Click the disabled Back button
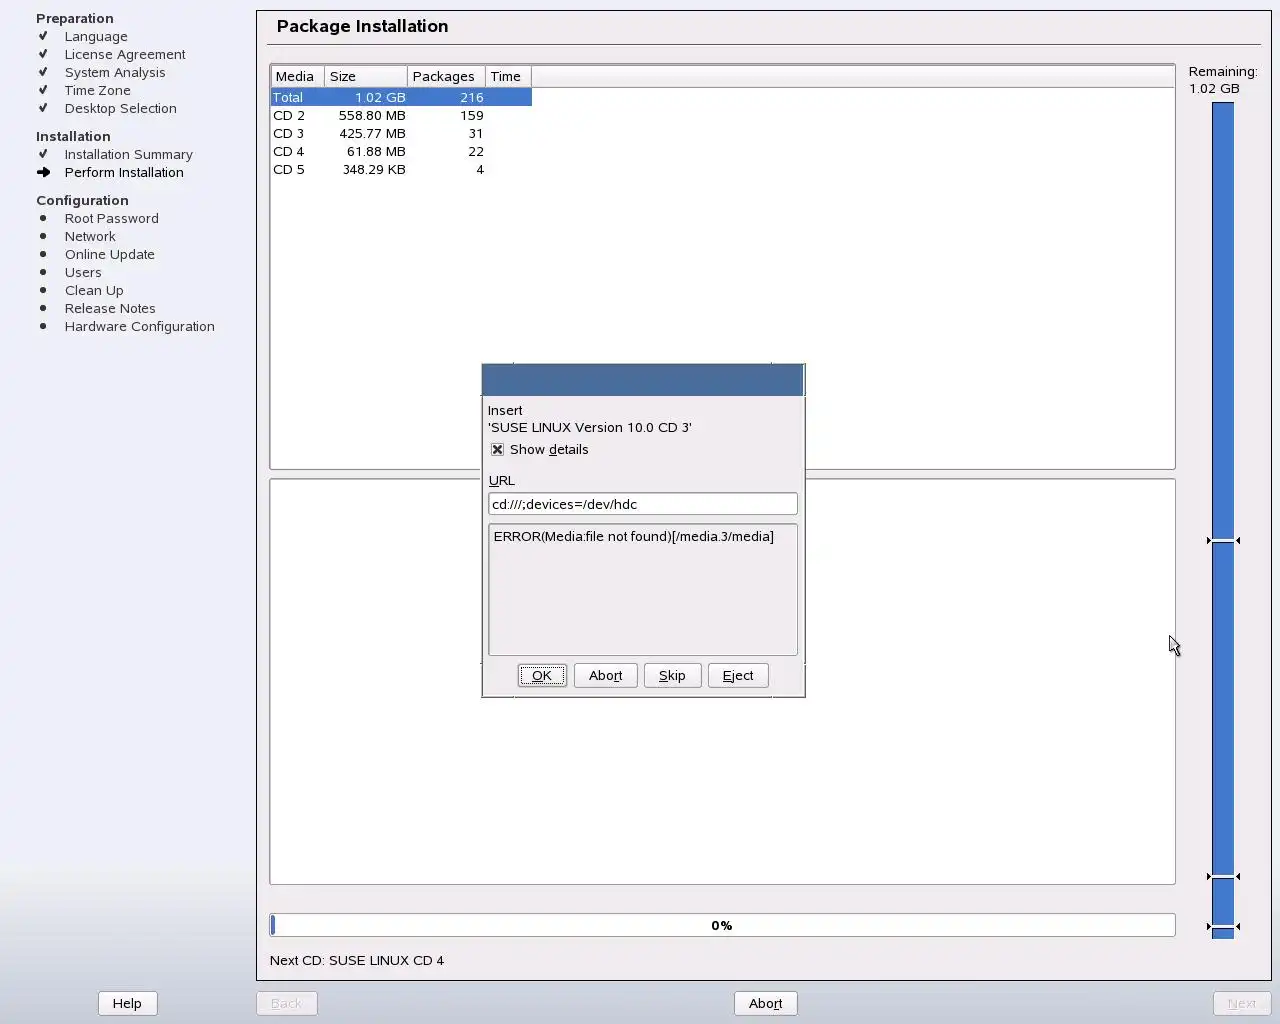 point(286,1003)
